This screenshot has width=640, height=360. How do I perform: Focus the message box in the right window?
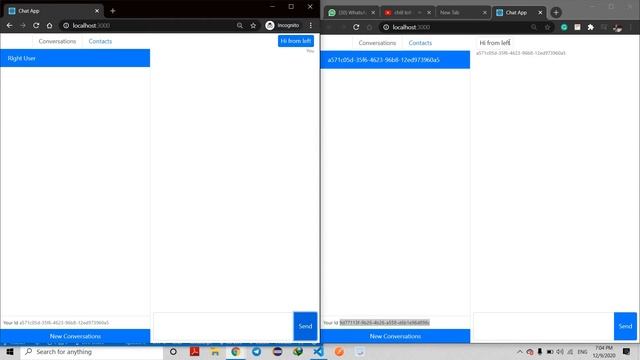click(543, 326)
